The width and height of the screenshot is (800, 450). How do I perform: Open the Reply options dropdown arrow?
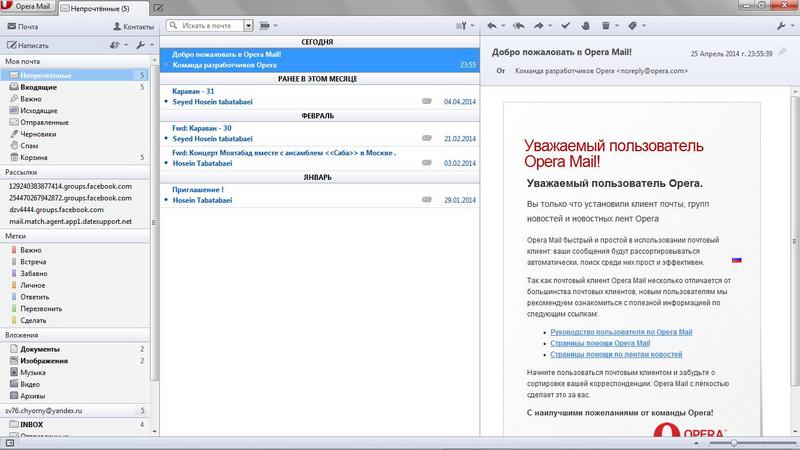503,26
